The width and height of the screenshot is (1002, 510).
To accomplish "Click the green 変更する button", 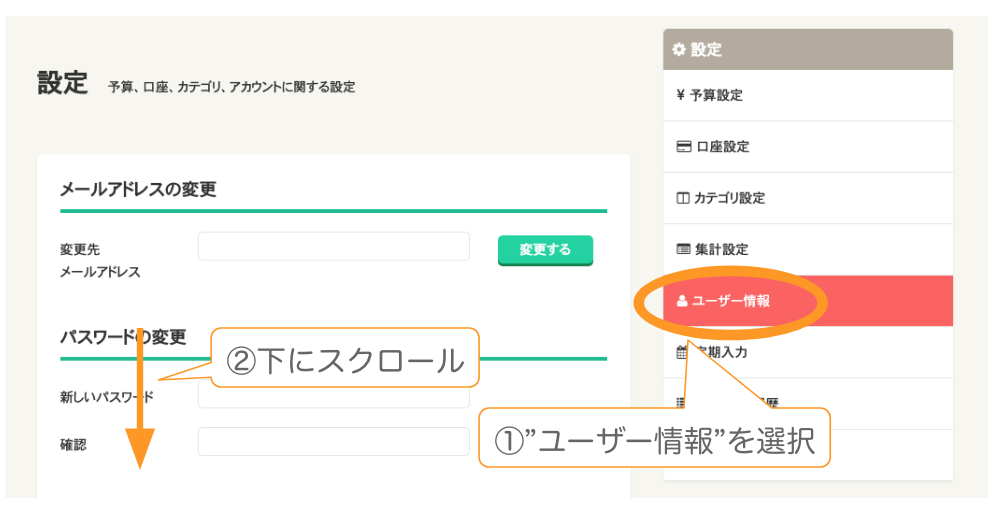I will click(x=545, y=250).
